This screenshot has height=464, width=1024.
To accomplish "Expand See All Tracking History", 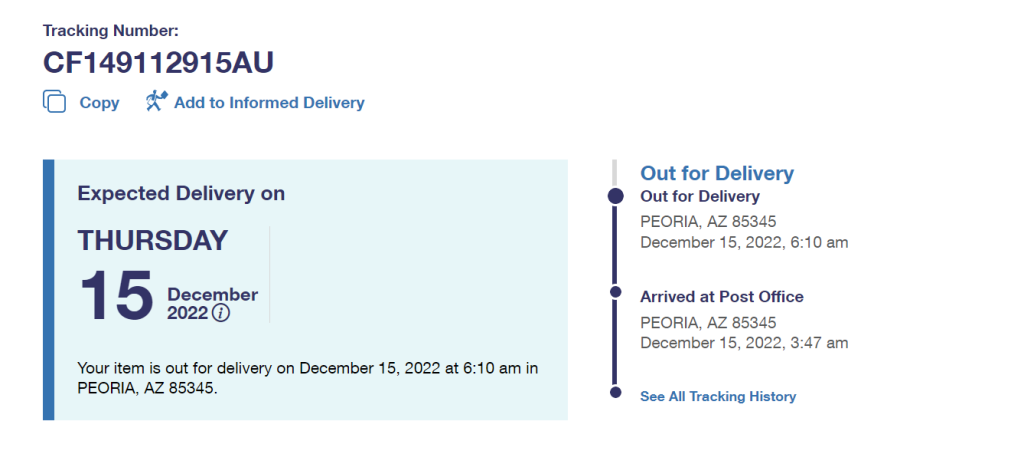I will [718, 397].
